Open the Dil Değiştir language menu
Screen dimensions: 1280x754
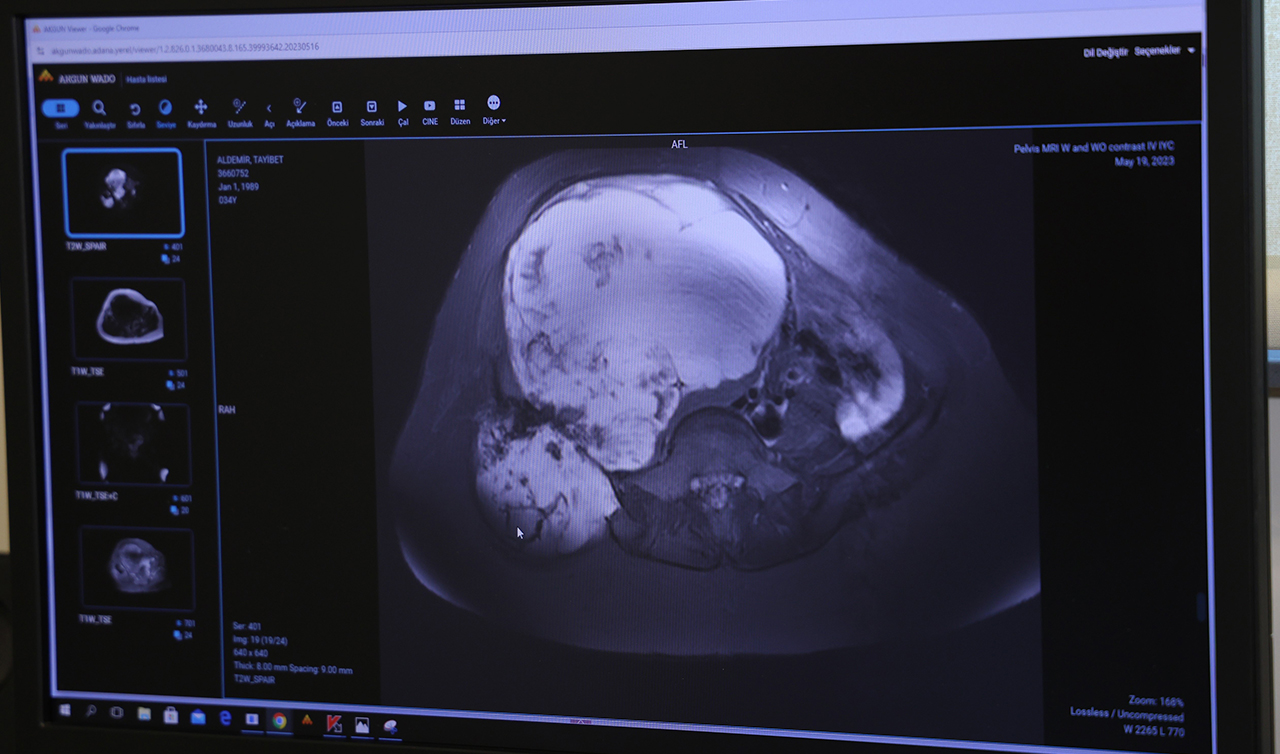click(x=1105, y=52)
